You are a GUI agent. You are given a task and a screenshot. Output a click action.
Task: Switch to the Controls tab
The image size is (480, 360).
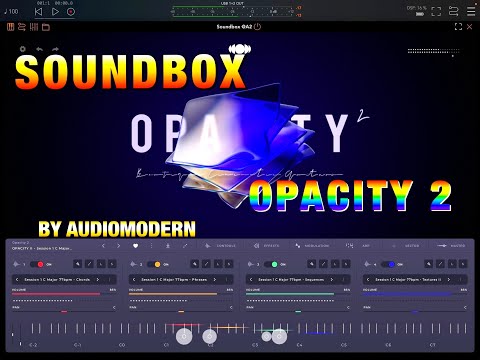pos(220,246)
